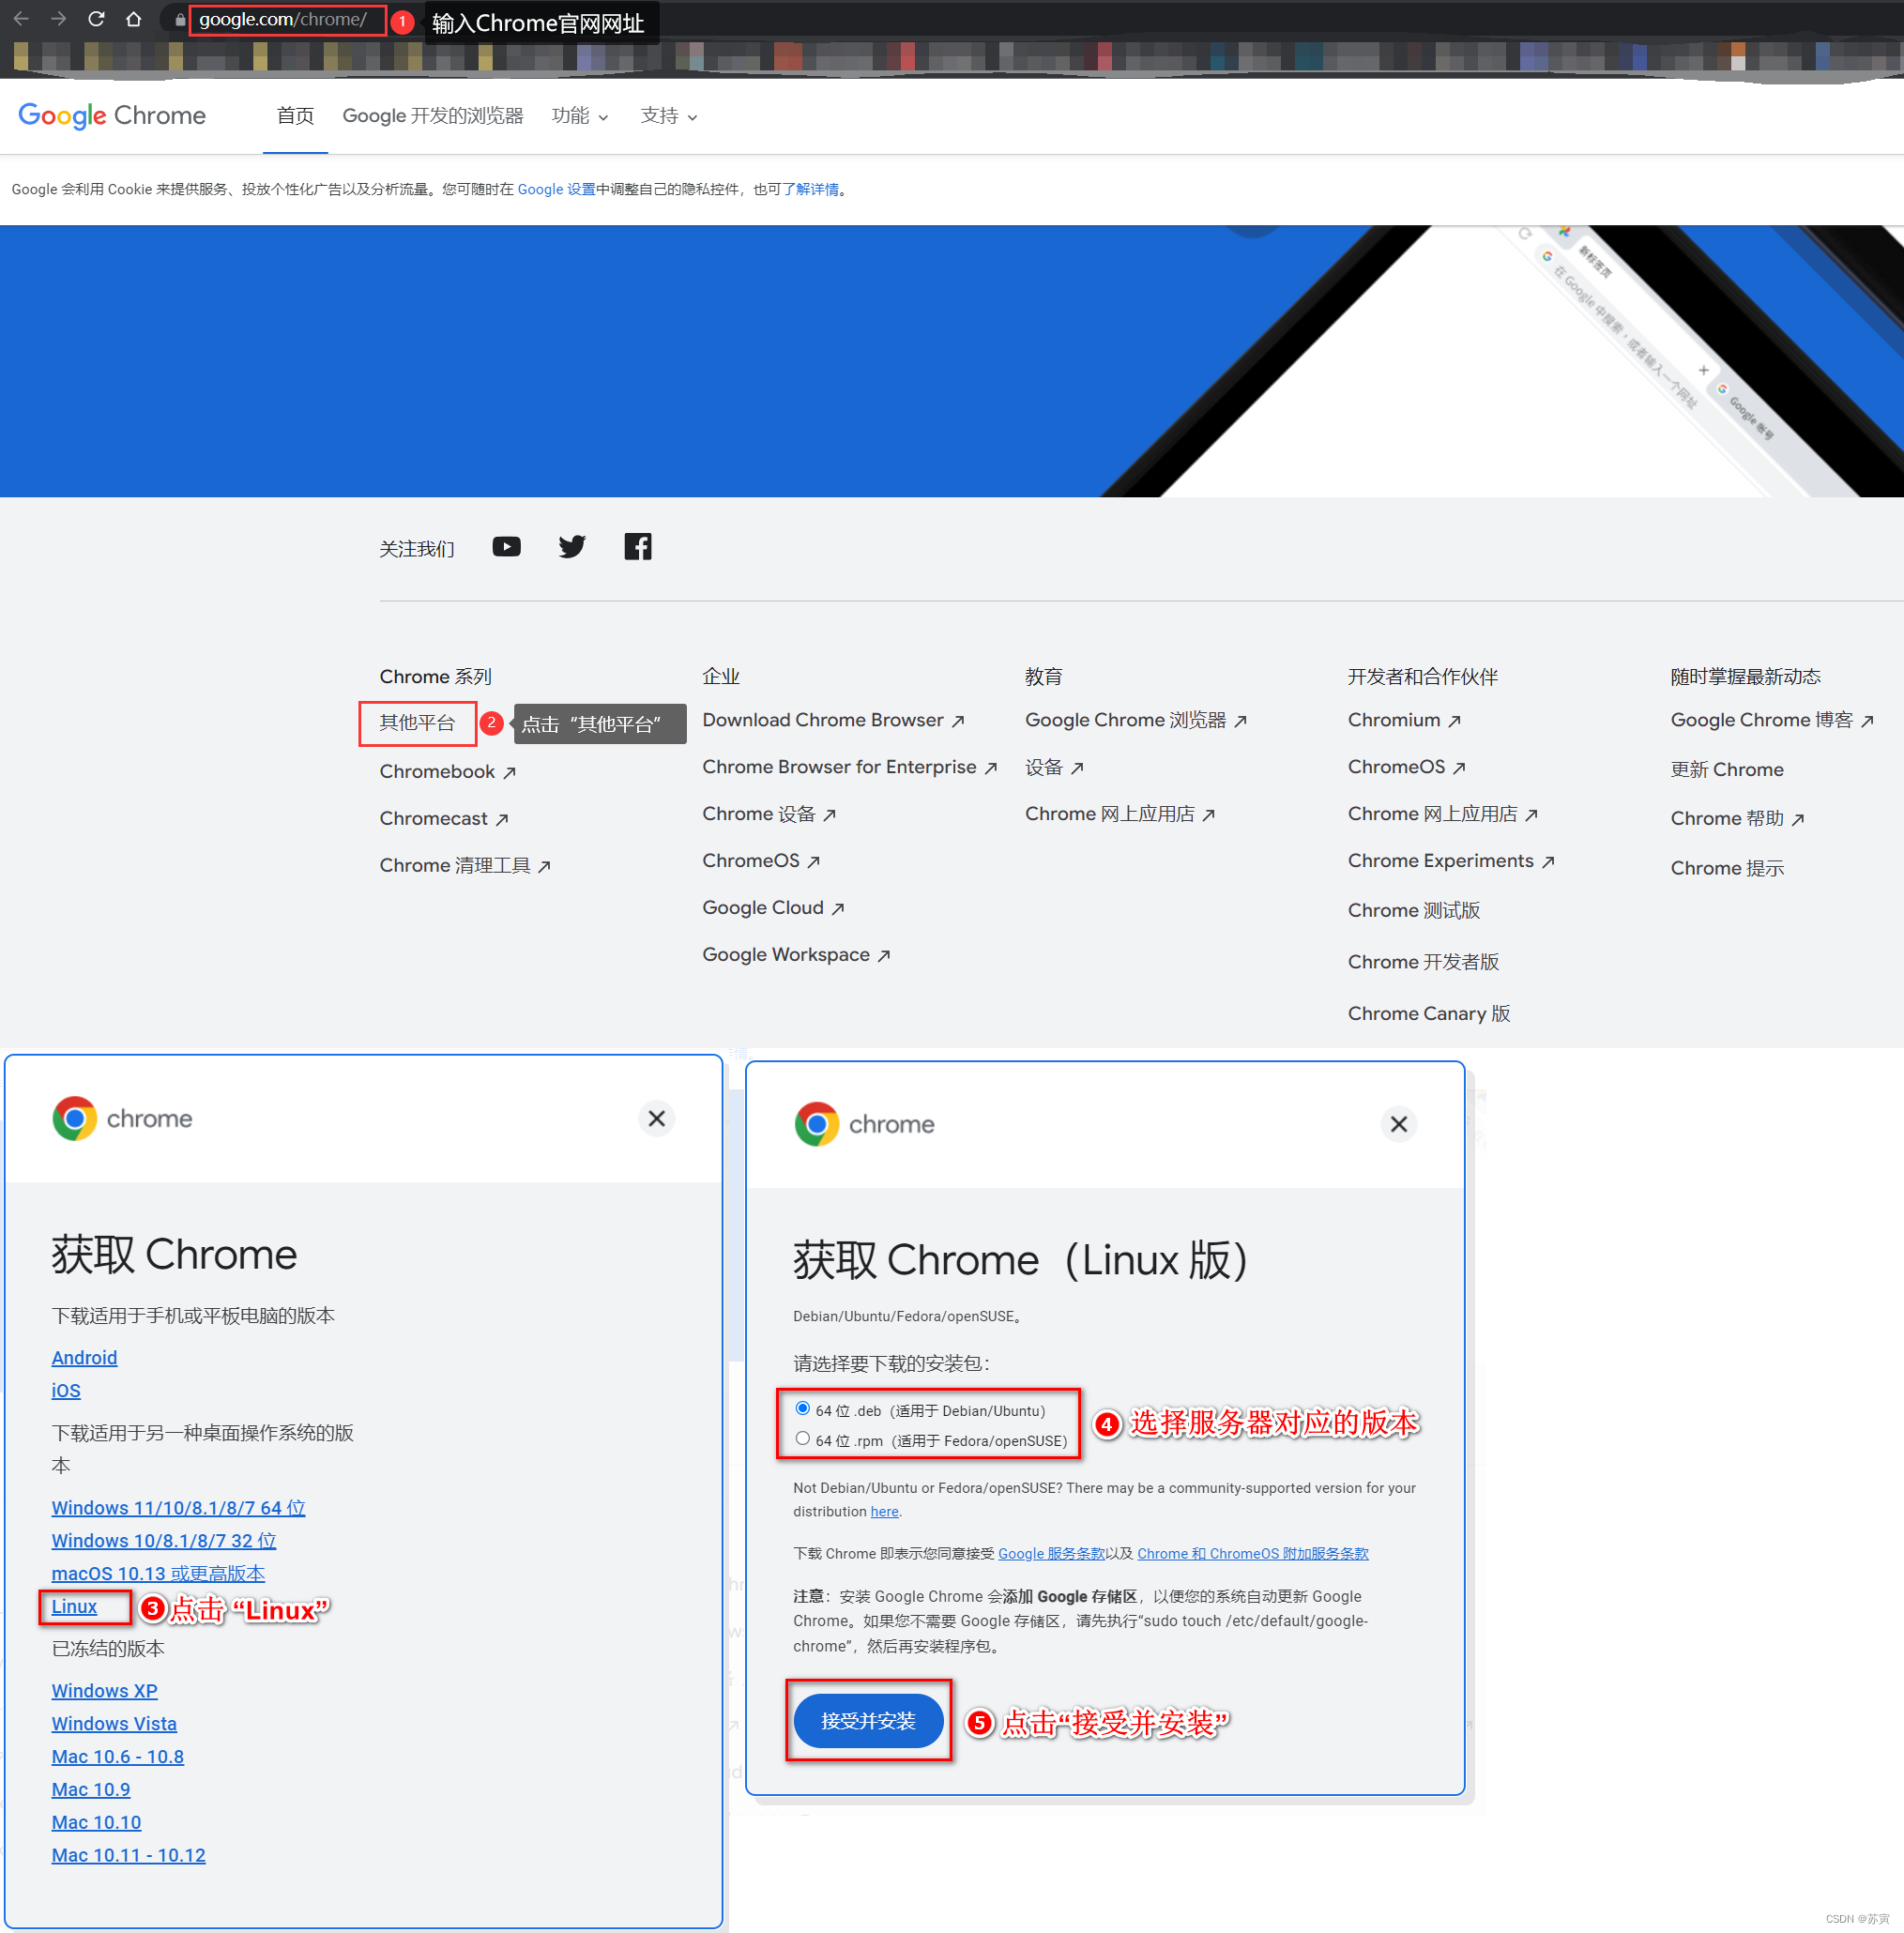Screen dimensions: 1904x1933
Task: Click Mac 10.11 - 10.12 link
Action: tap(129, 1855)
